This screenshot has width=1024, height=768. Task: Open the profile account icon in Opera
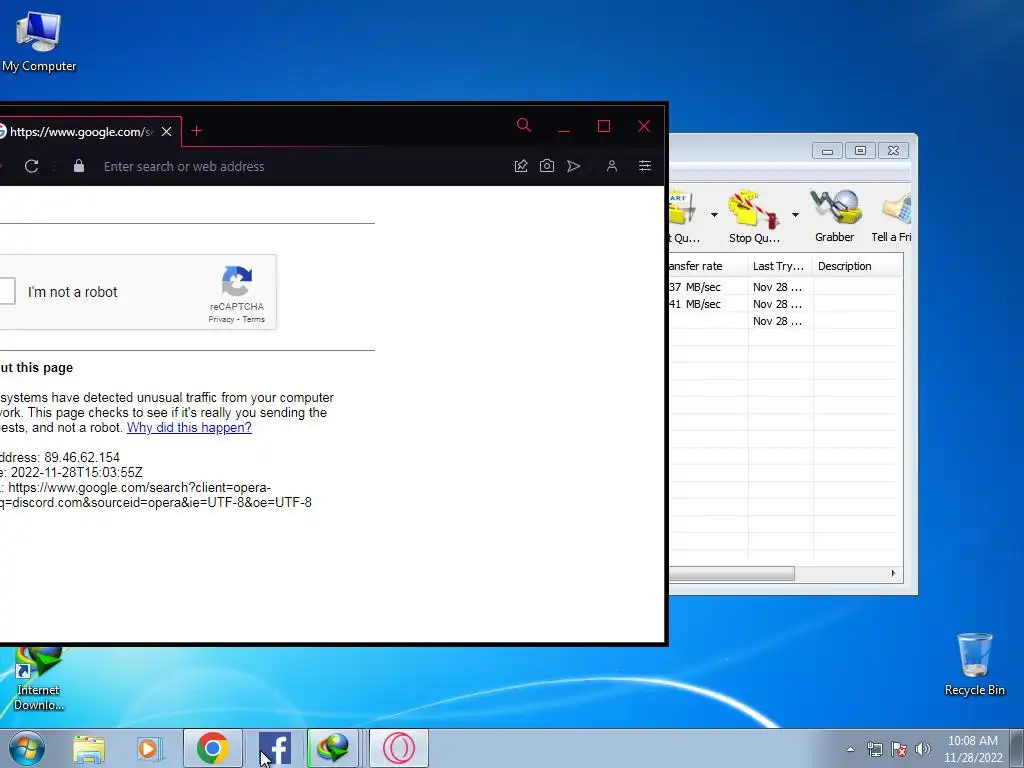point(612,166)
